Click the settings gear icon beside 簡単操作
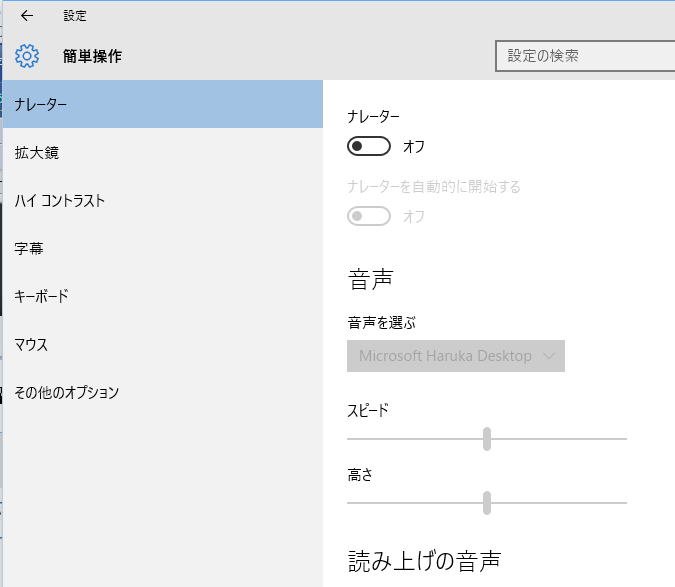 tap(27, 56)
